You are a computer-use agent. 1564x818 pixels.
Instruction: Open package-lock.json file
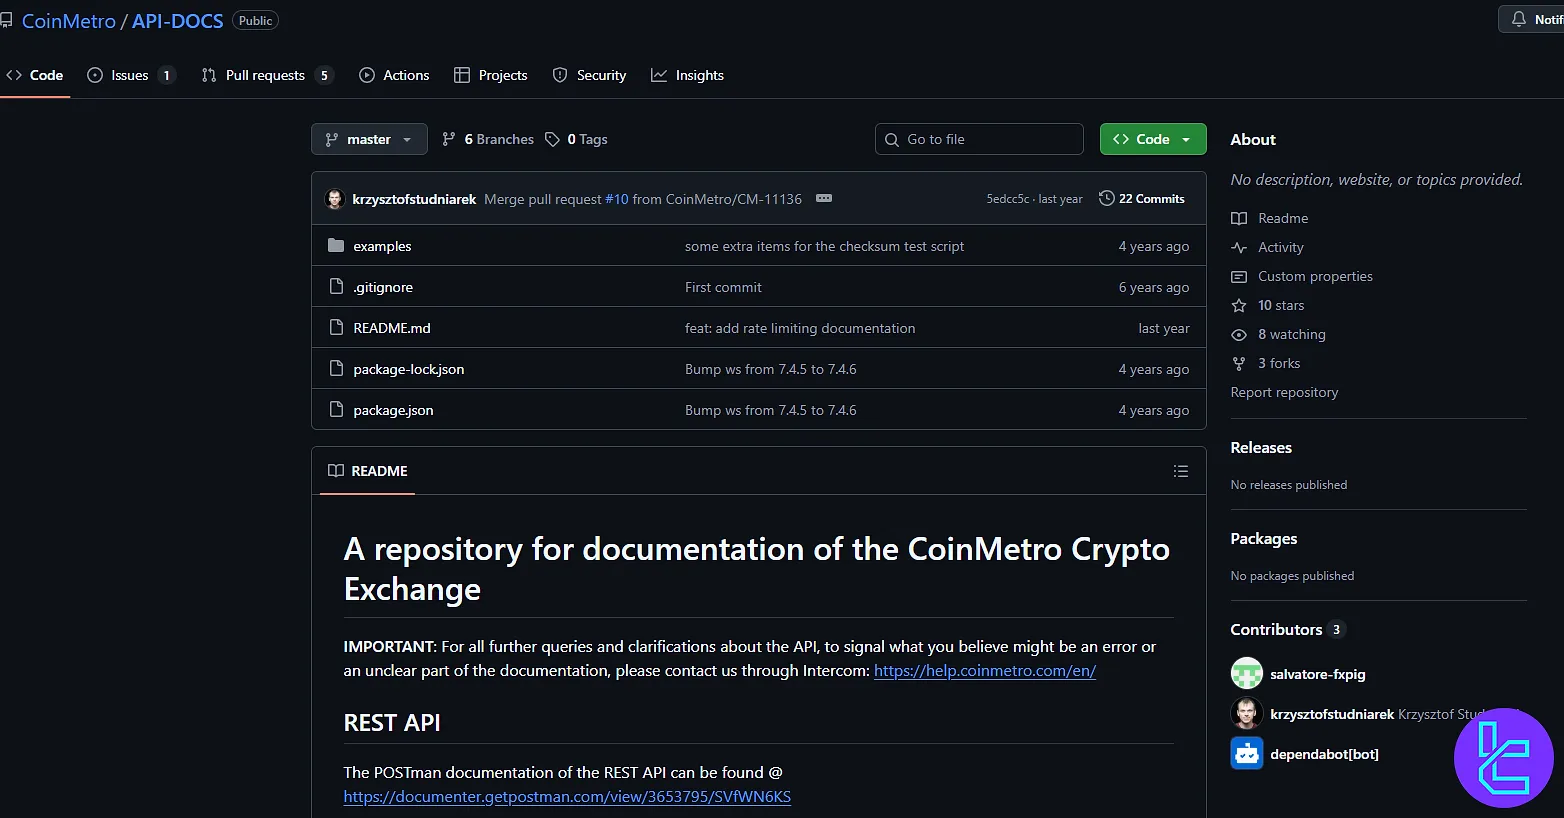point(409,369)
